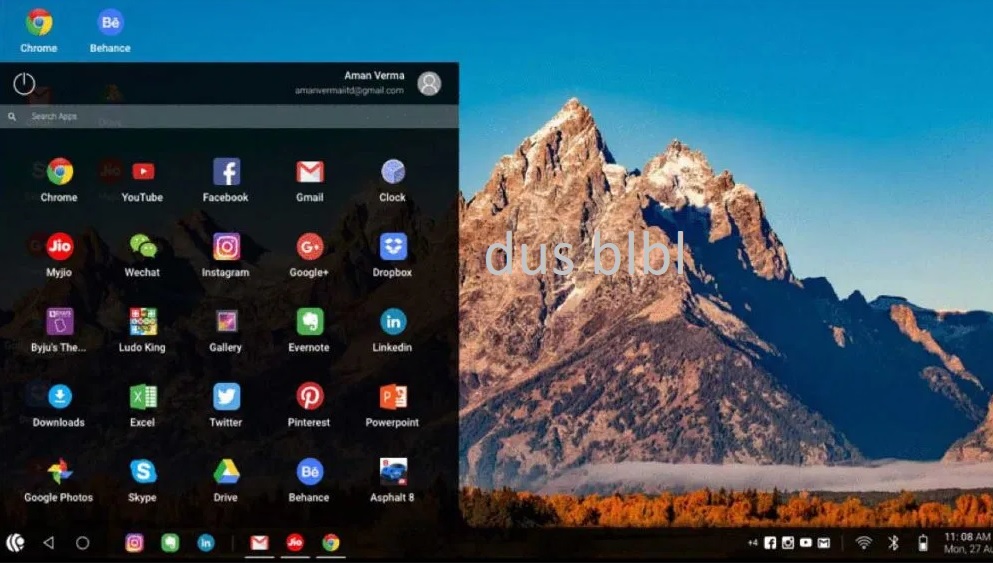Open Linkedin pinned in the taskbar
This screenshot has width=993, height=563.
(x=206, y=543)
